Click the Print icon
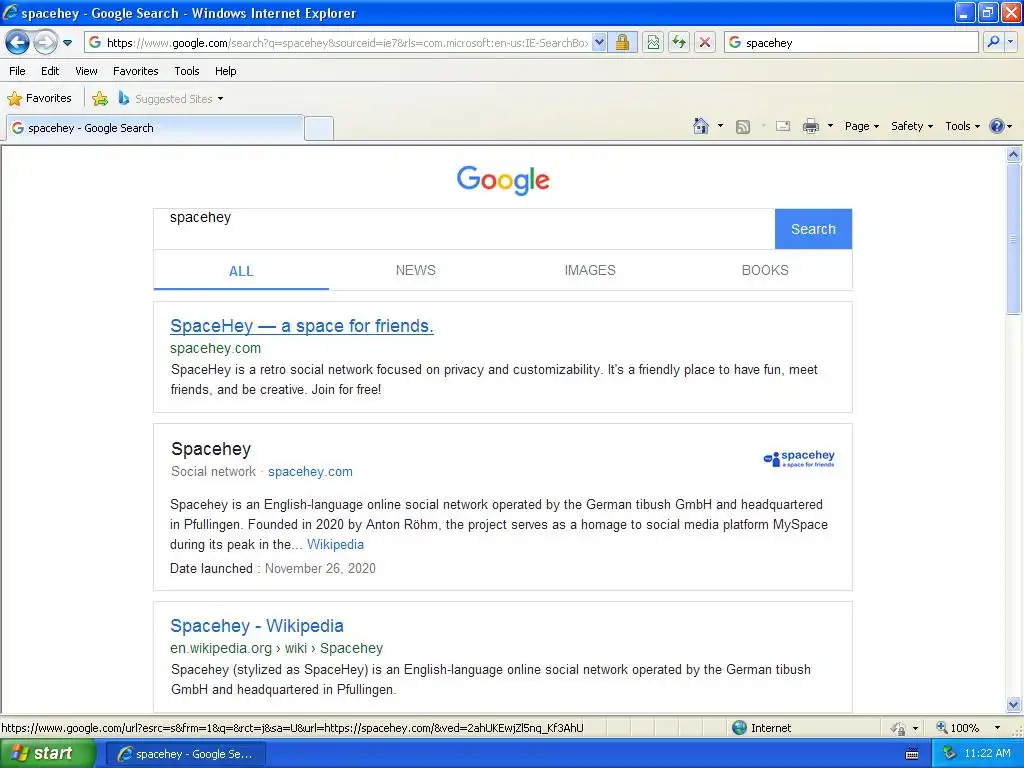 [810, 126]
